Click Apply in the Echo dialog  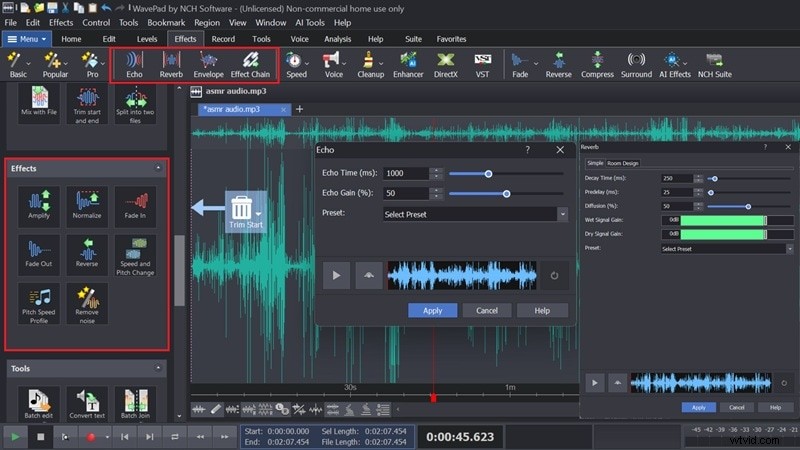[433, 310]
